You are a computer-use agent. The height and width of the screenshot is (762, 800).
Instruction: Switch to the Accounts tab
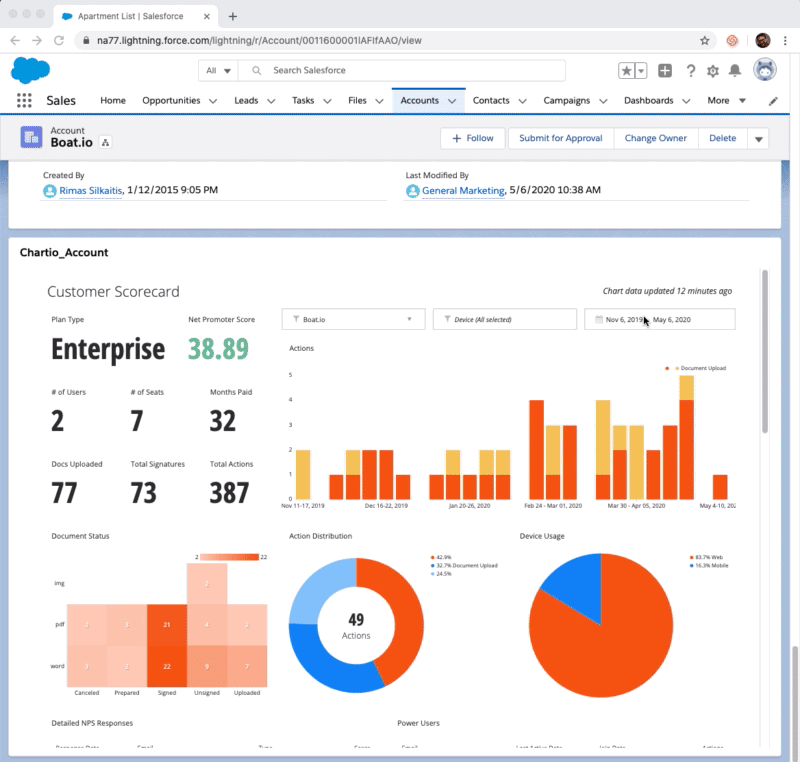click(423, 101)
